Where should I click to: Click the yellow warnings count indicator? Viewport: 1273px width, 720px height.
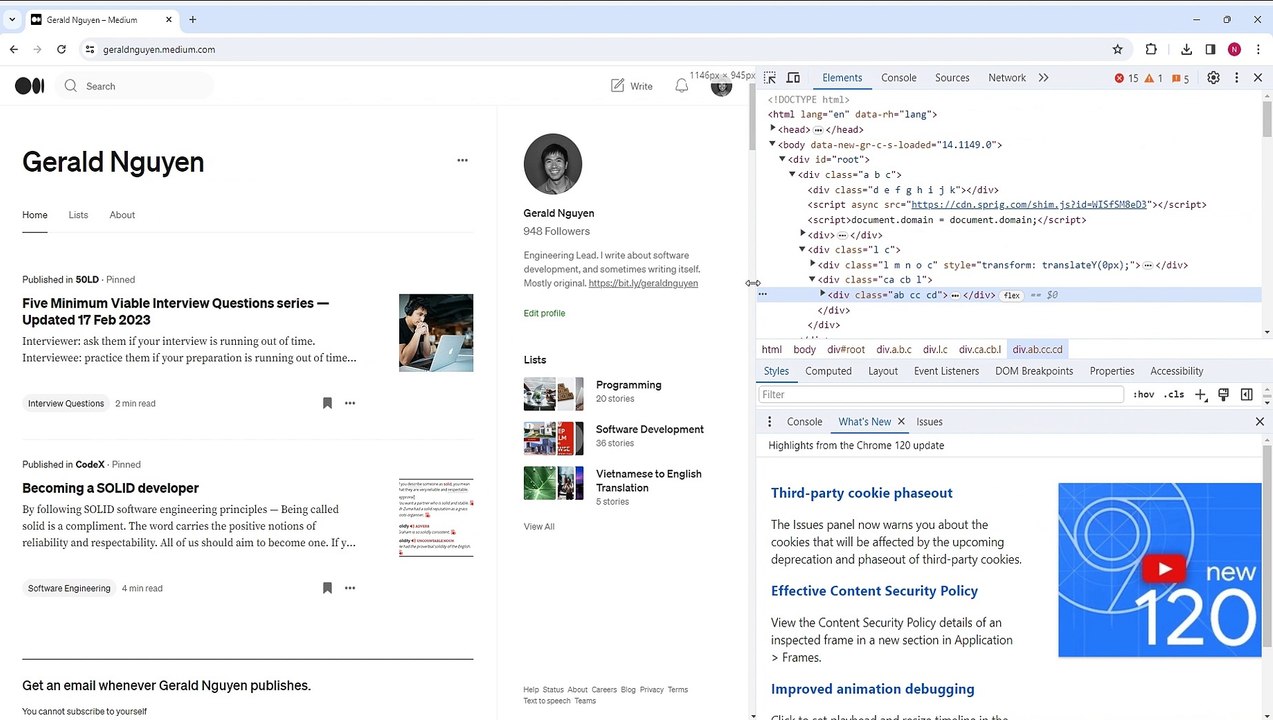coord(1153,78)
